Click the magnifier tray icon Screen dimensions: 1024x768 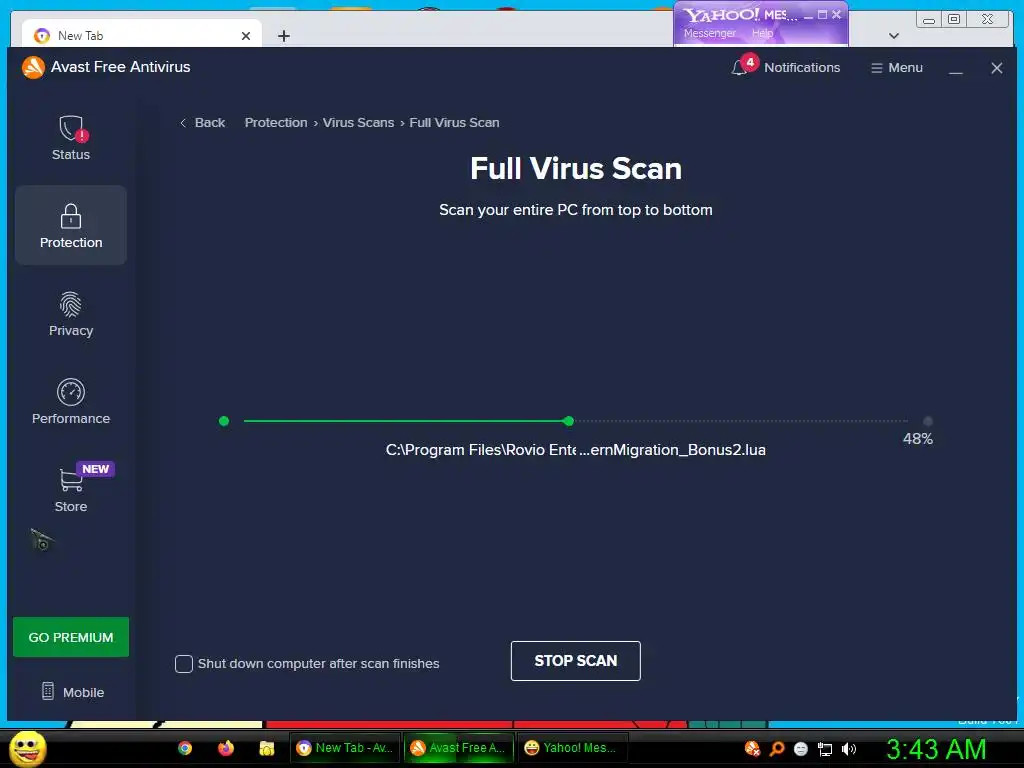coord(776,748)
